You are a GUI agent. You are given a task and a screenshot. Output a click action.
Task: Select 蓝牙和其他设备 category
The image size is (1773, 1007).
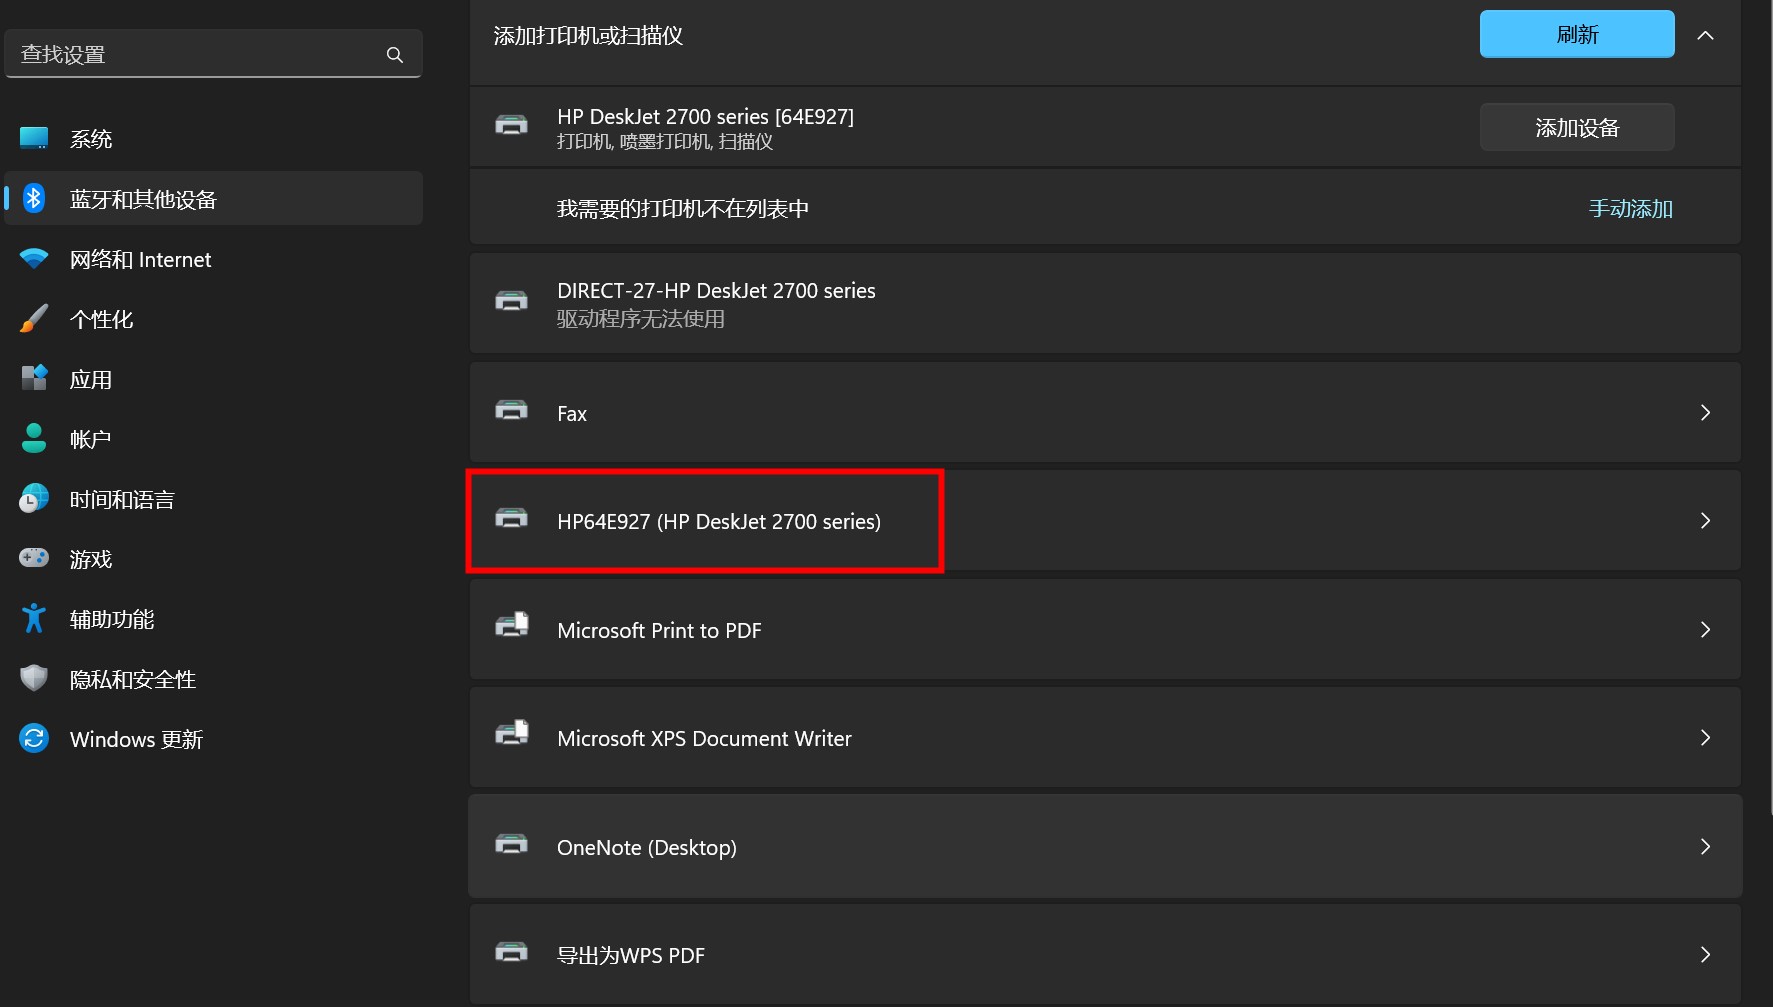click(x=213, y=198)
